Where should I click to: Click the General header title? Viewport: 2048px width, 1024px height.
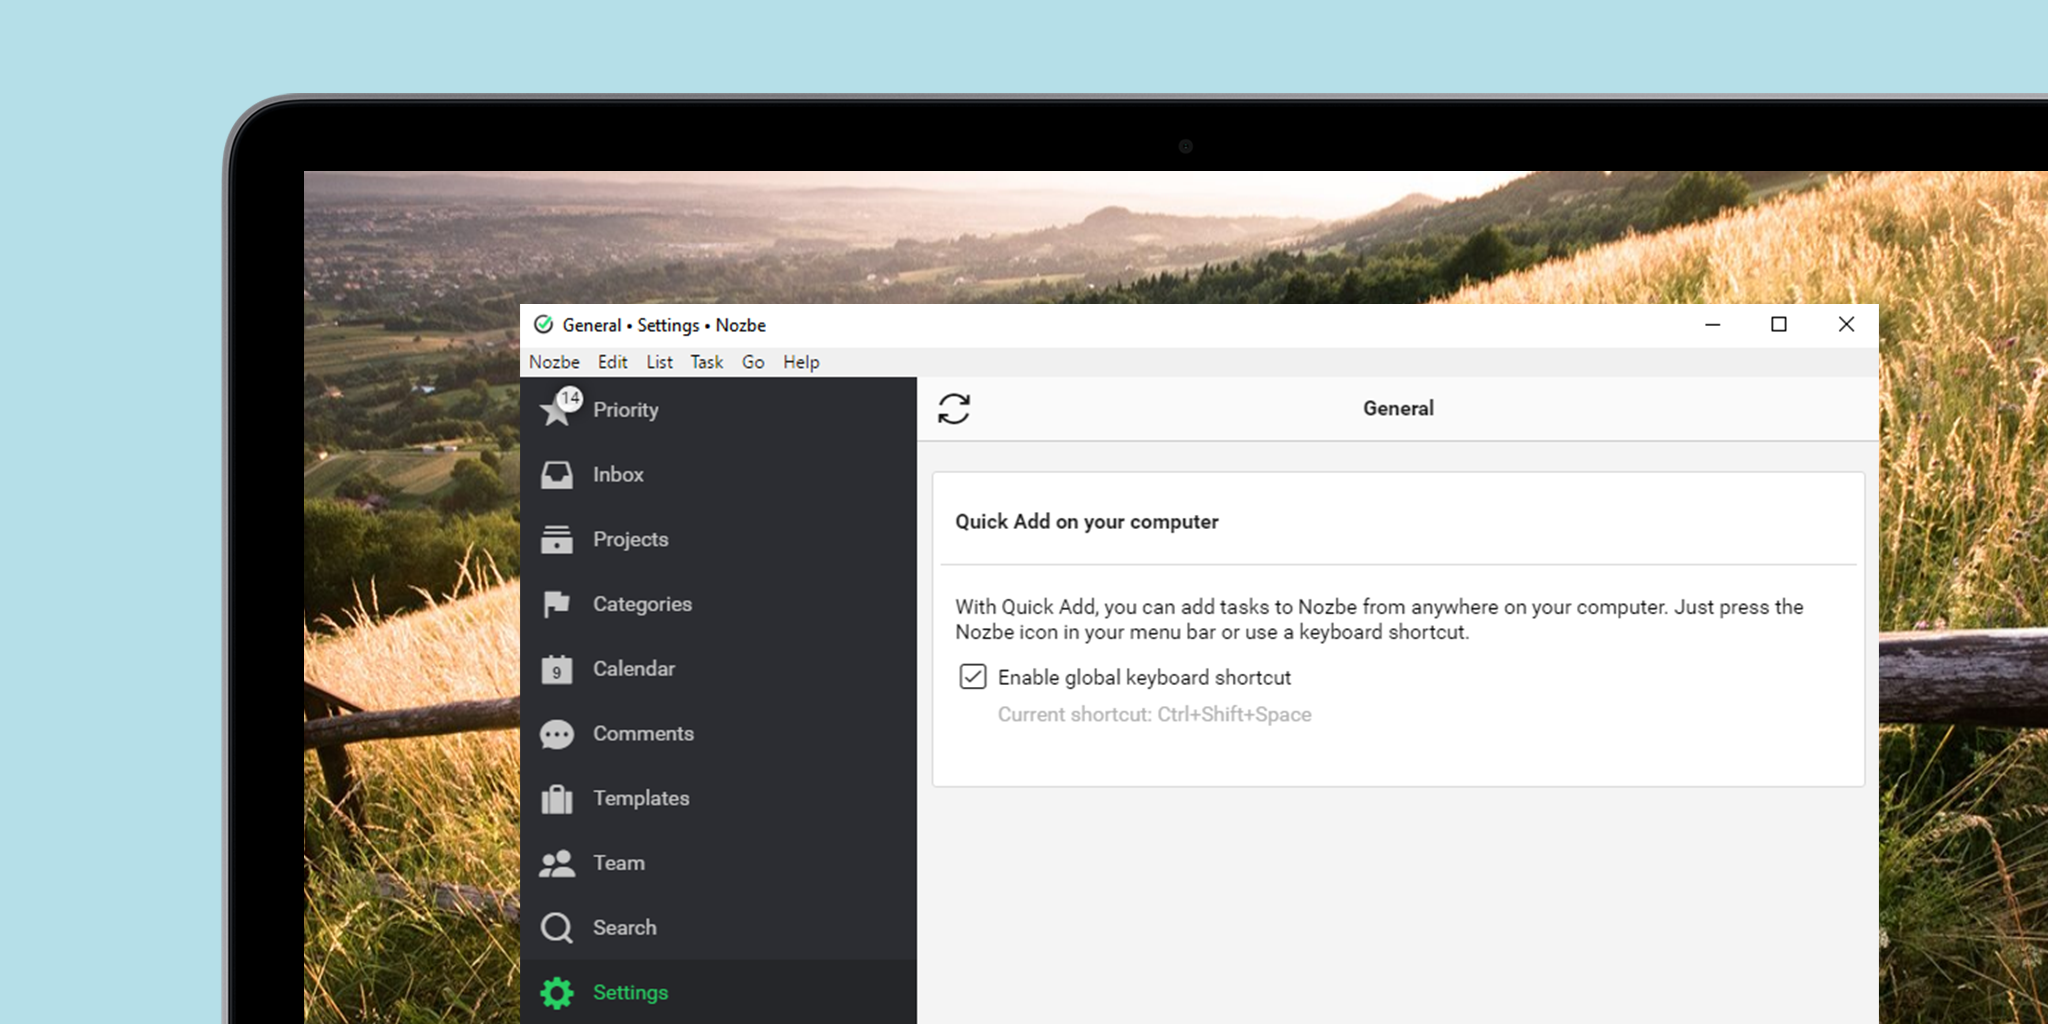1398,408
